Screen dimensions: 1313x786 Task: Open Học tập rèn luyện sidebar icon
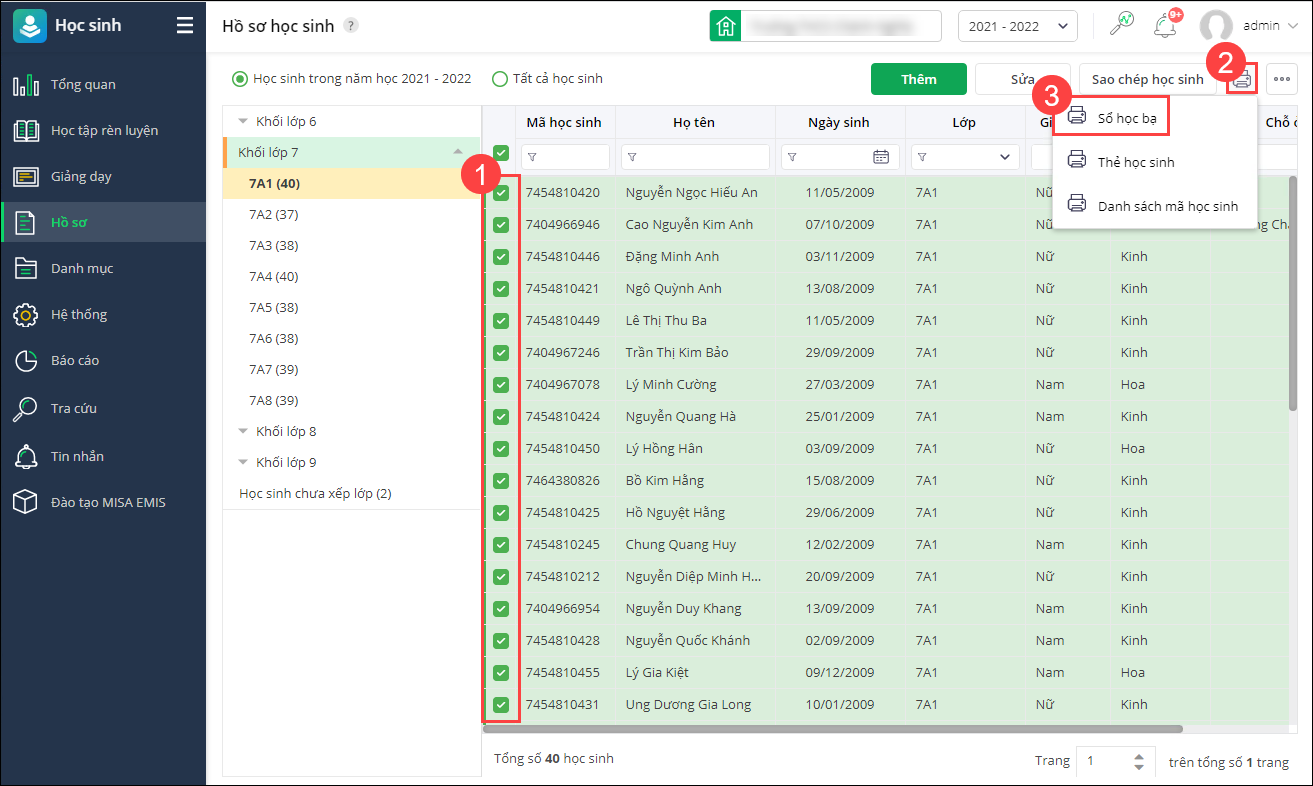(26, 131)
